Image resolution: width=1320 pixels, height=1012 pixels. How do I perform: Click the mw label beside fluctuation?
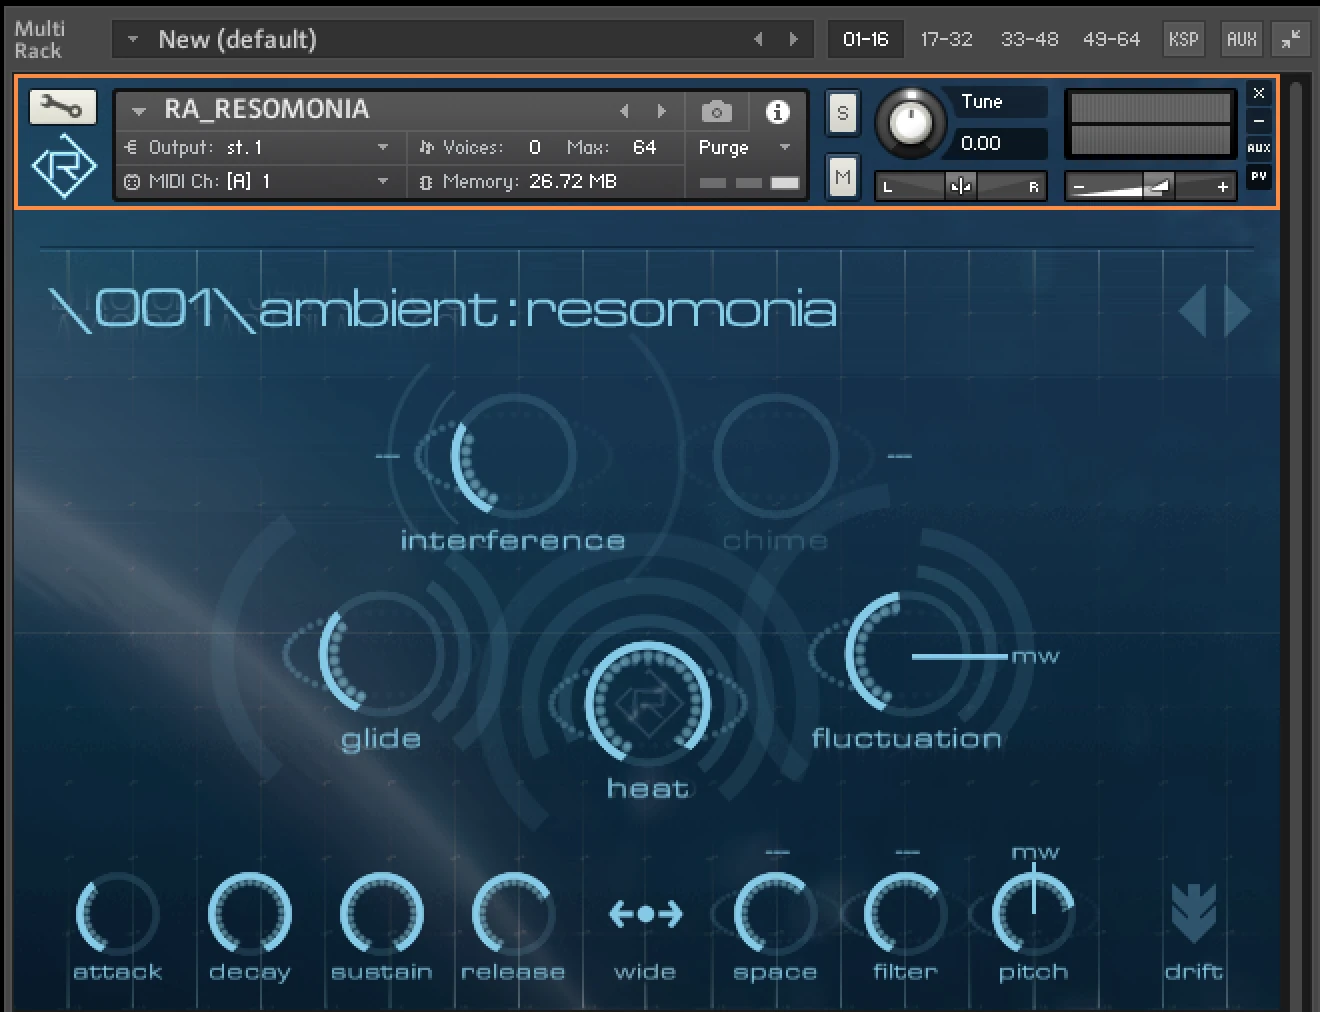[1035, 657]
